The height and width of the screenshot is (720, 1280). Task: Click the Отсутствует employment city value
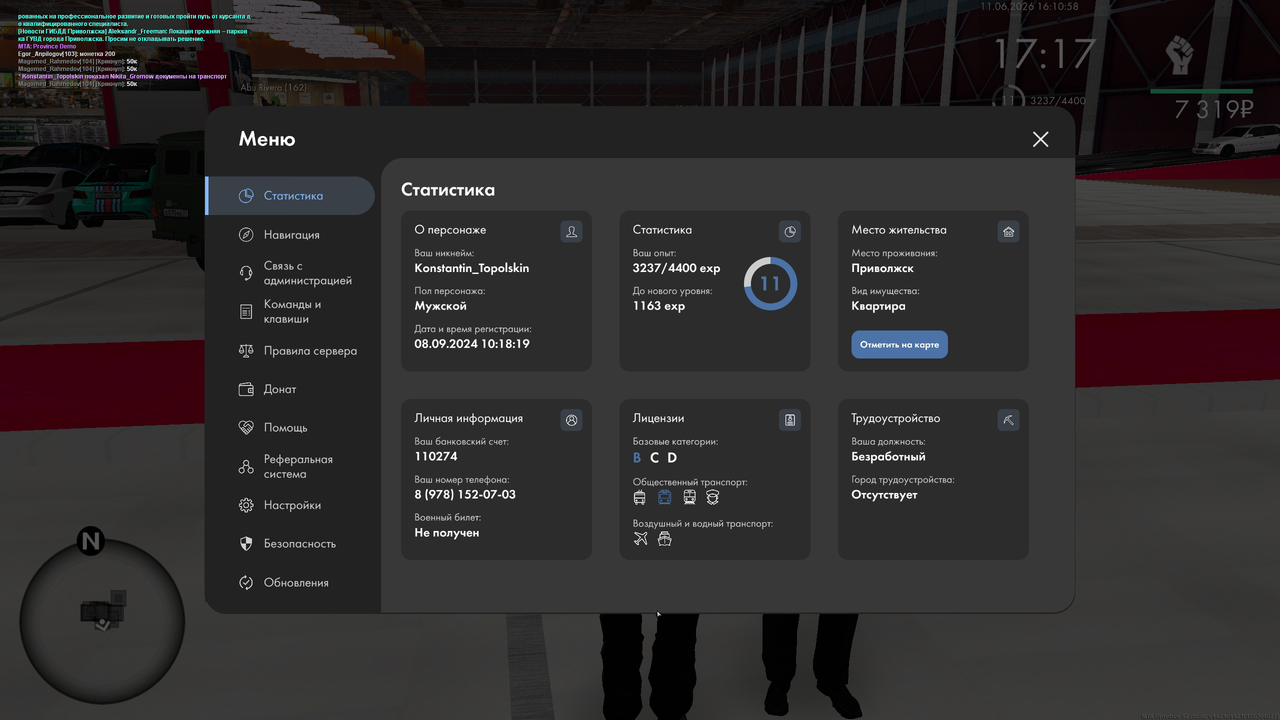click(x=884, y=495)
